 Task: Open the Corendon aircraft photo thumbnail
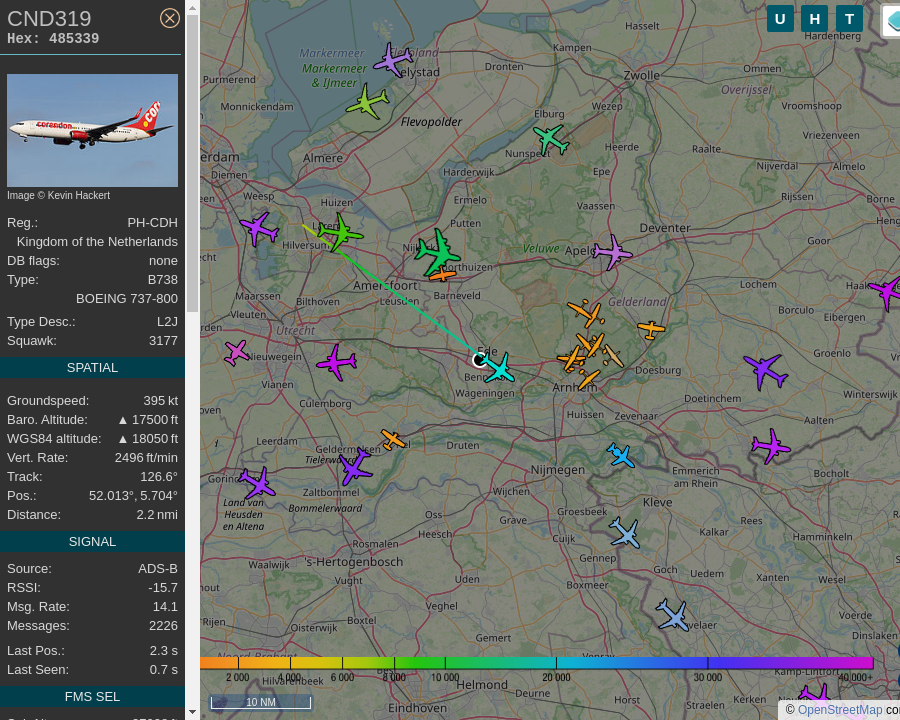click(92, 130)
